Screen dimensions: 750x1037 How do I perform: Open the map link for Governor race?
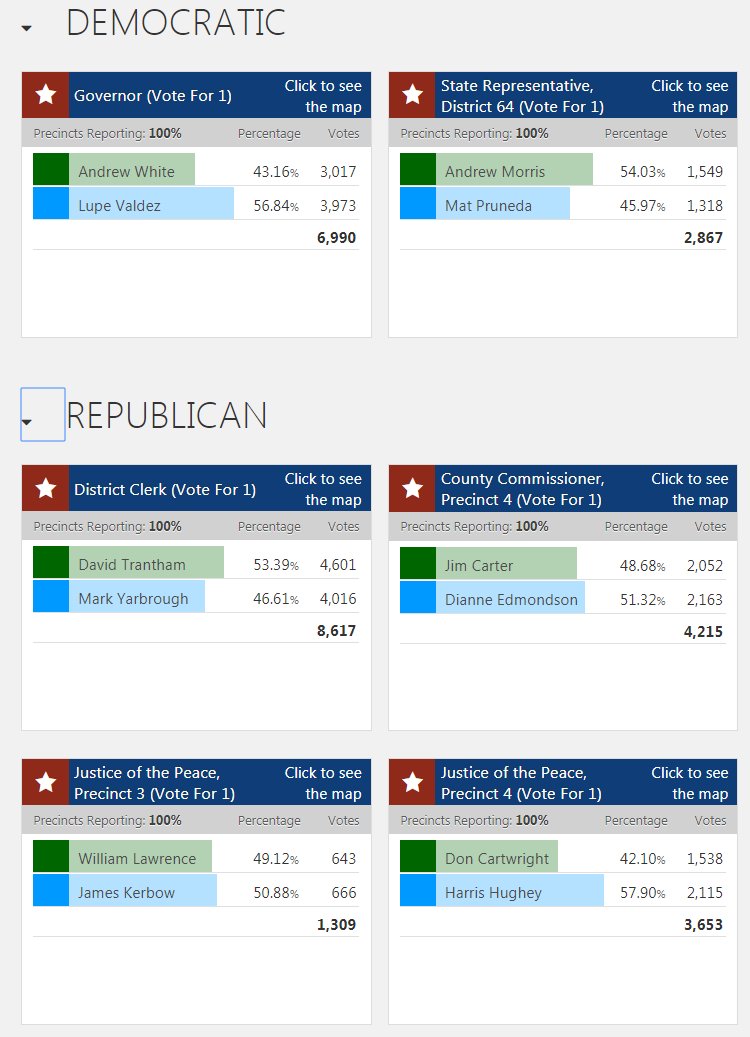[323, 96]
